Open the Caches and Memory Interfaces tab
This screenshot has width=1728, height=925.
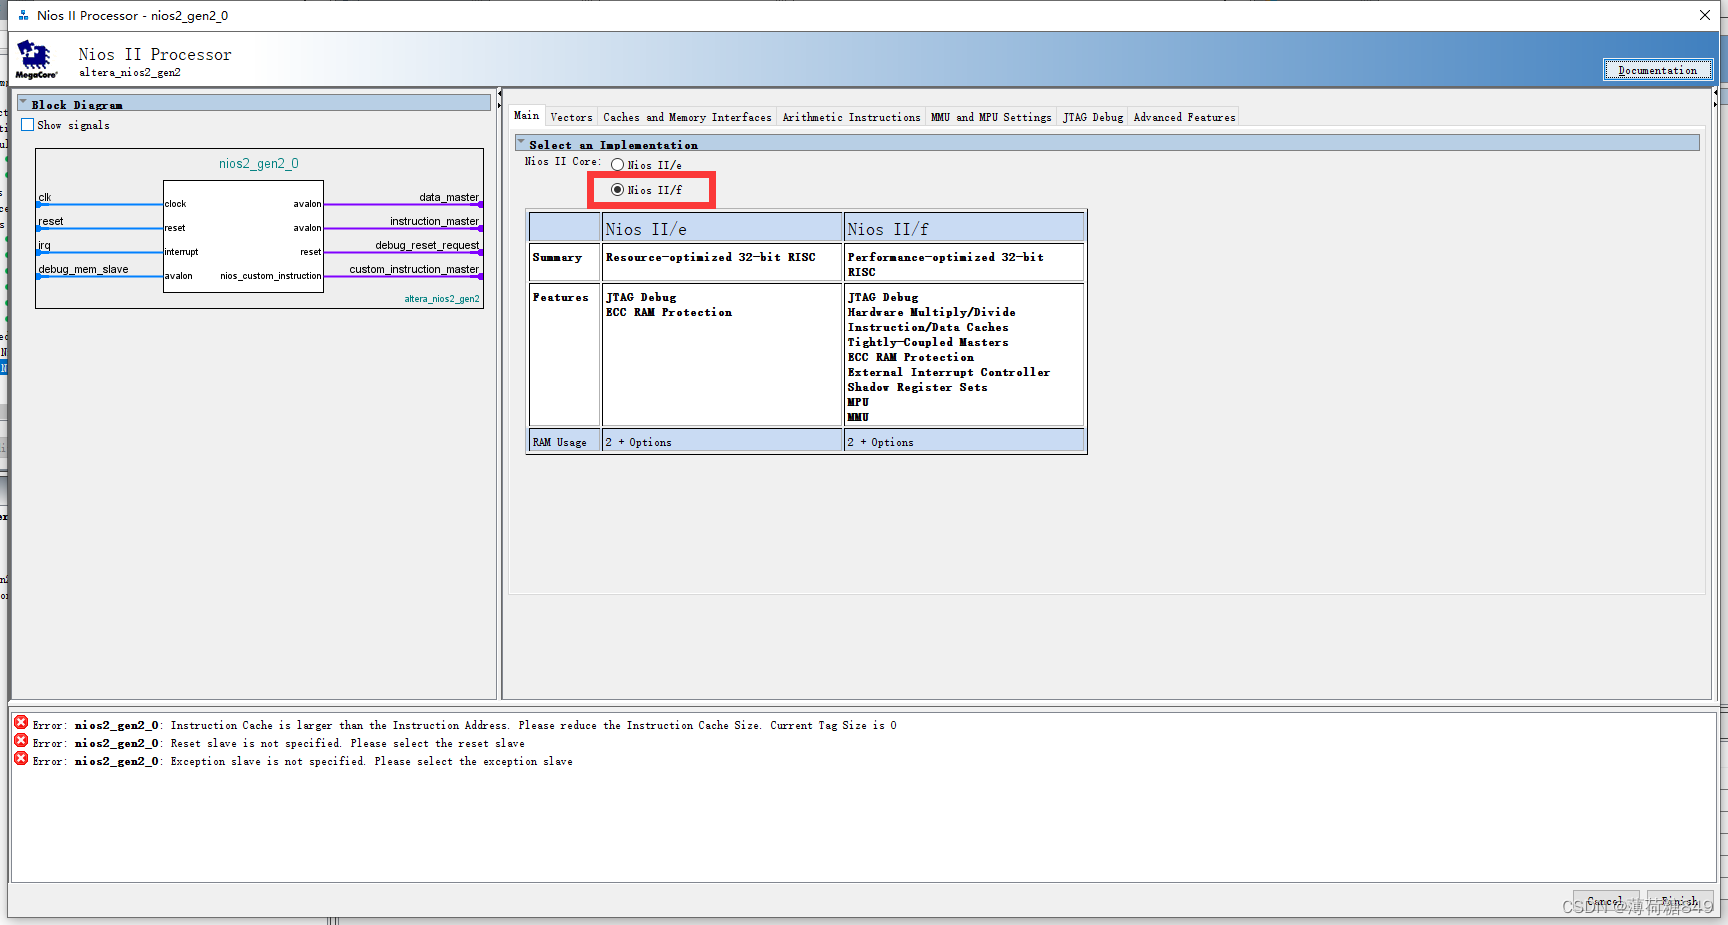coord(686,116)
